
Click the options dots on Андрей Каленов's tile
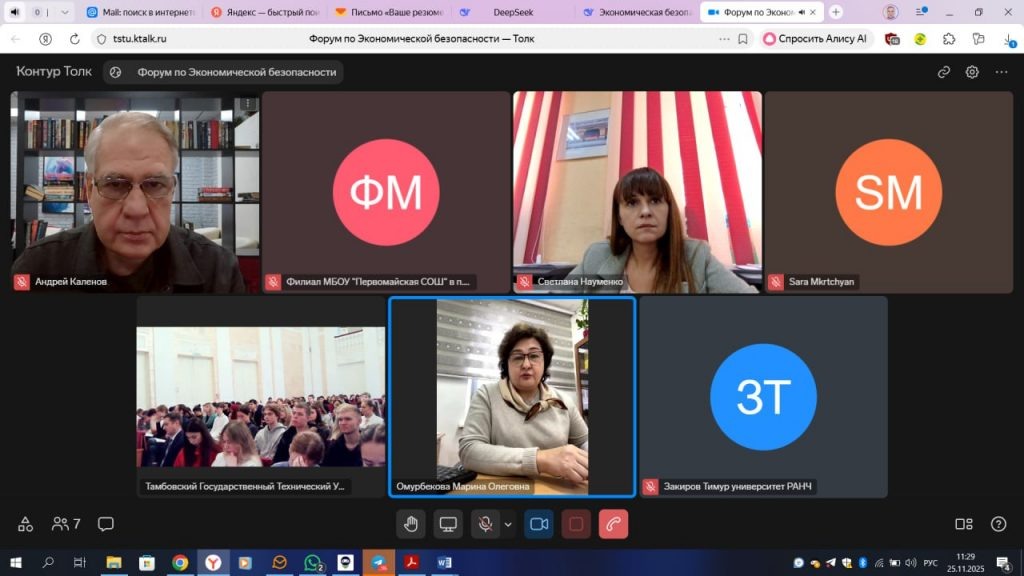(x=247, y=103)
